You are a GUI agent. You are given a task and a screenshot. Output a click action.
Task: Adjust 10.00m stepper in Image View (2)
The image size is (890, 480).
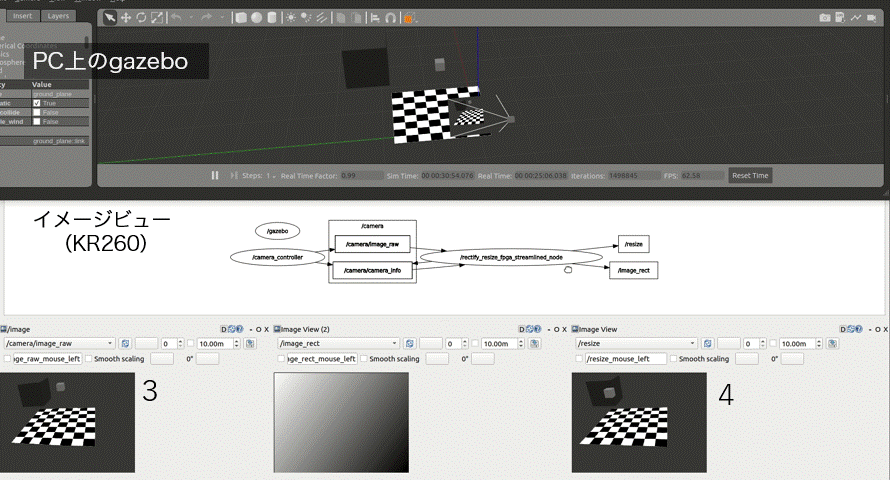[520, 344]
